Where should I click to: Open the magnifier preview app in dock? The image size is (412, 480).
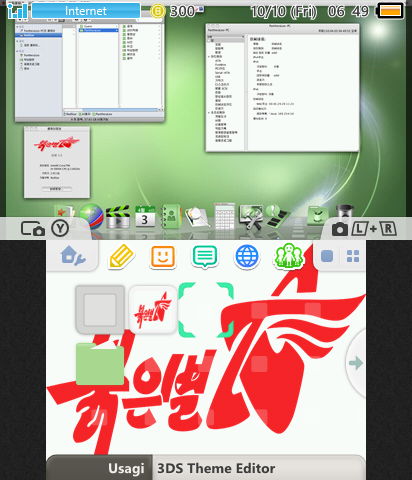197,217
